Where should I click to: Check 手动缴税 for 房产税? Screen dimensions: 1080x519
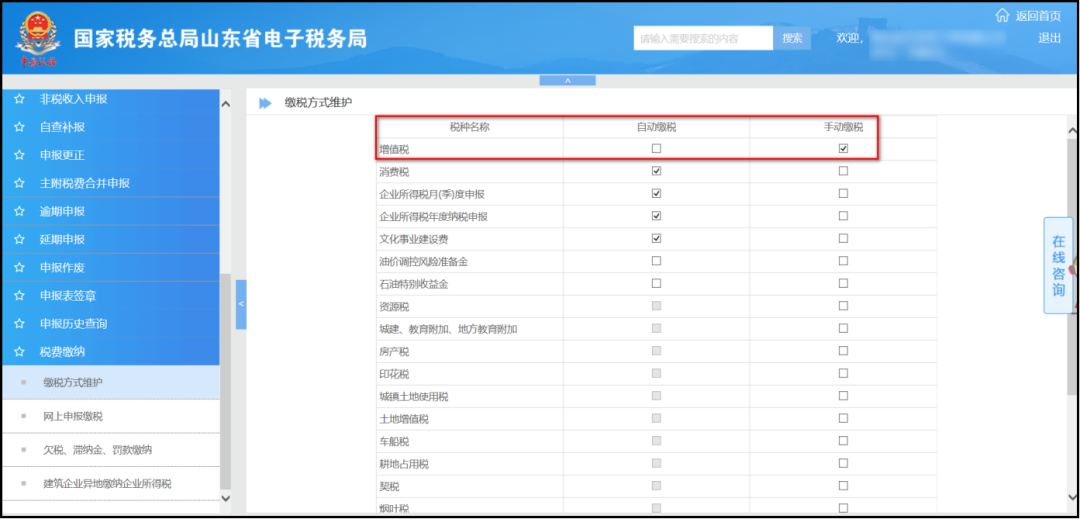point(843,350)
